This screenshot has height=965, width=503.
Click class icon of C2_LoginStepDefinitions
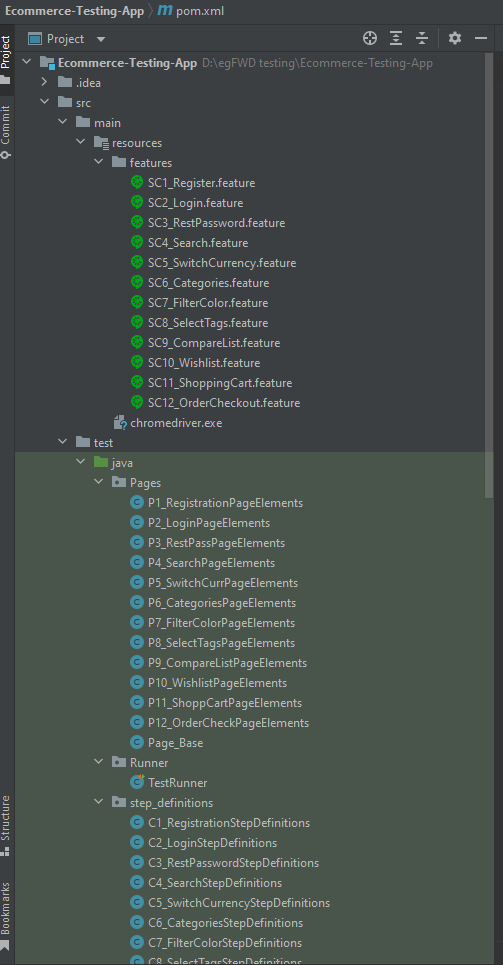[137, 843]
